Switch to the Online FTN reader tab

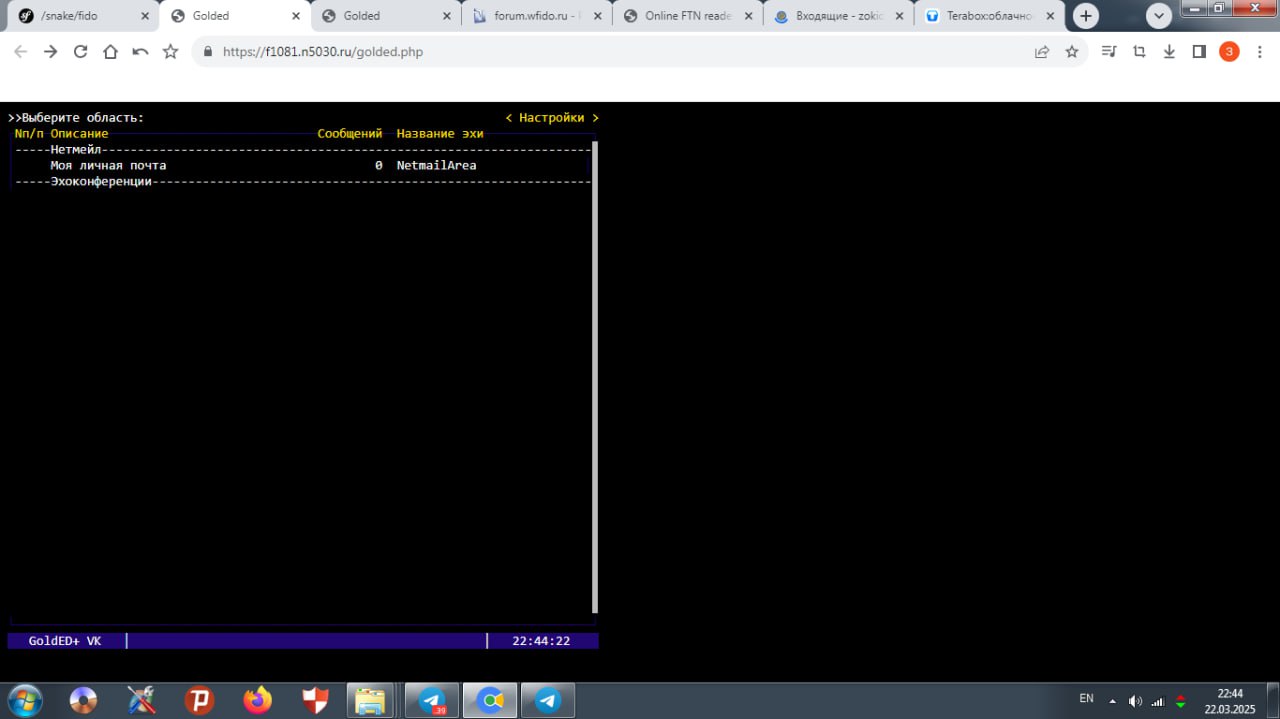pyautogui.click(x=686, y=16)
